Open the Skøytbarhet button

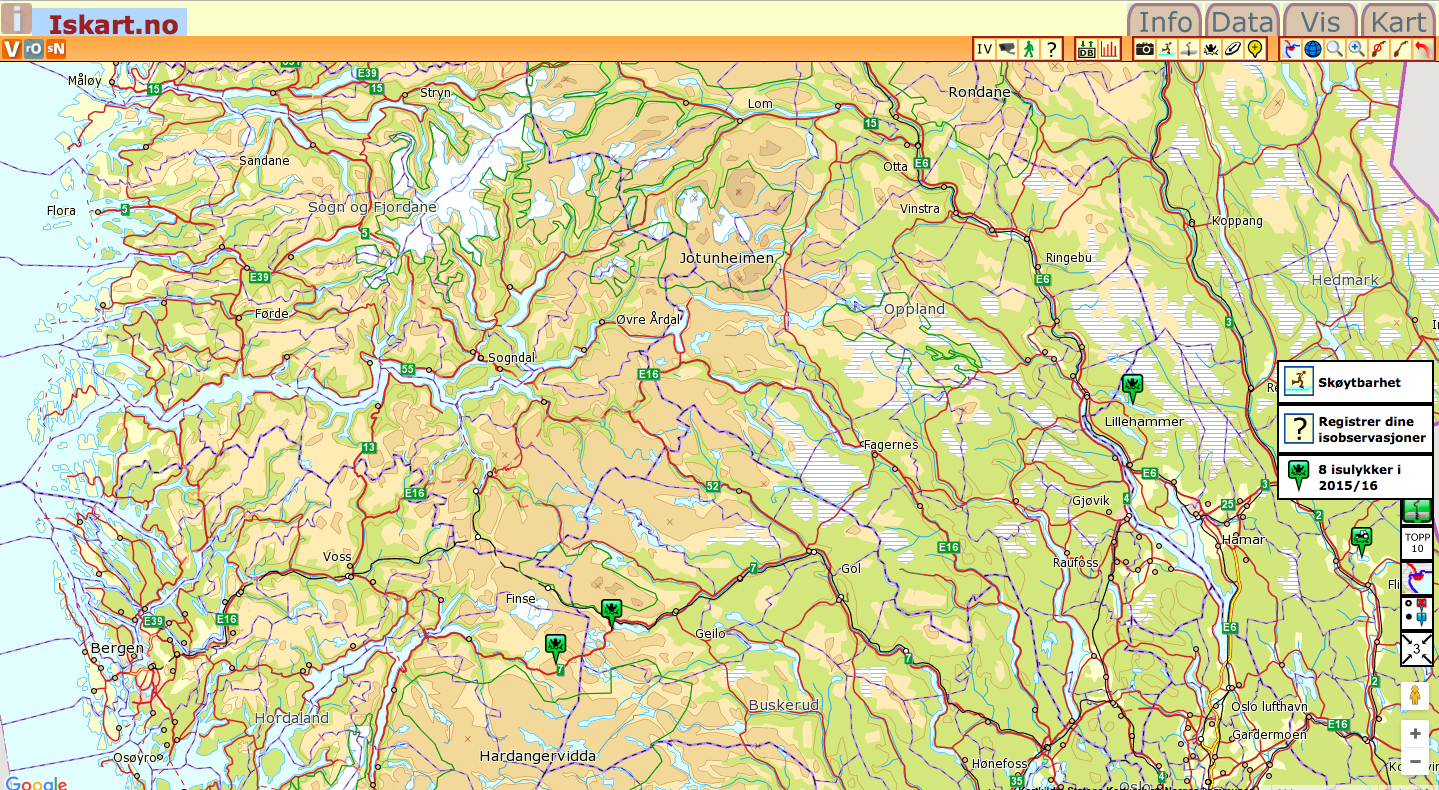click(x=1355, y=382)
